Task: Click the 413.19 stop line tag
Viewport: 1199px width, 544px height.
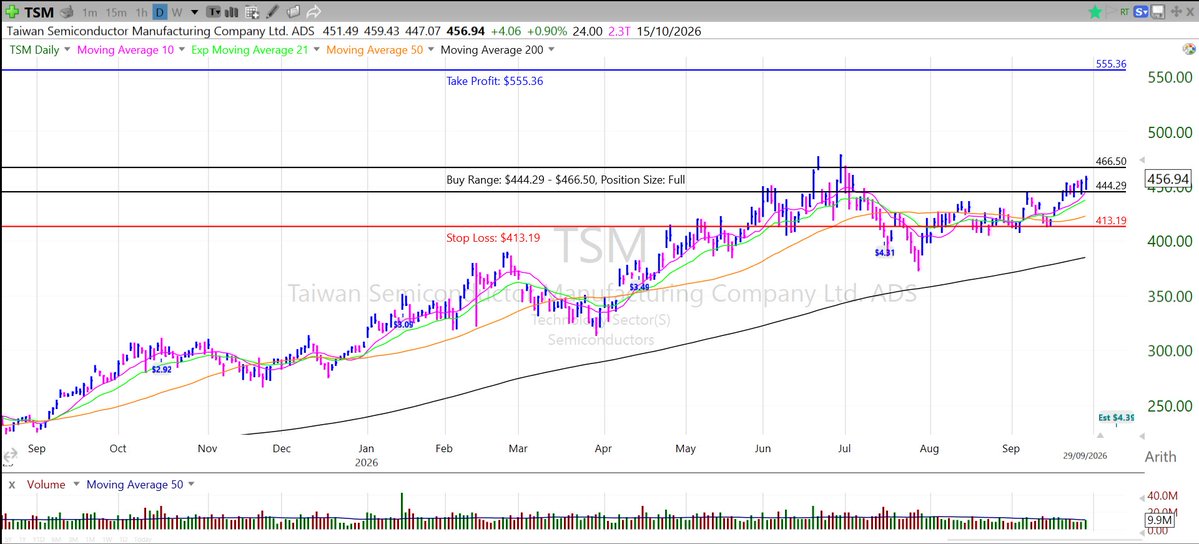Action: pos(1110,221)
